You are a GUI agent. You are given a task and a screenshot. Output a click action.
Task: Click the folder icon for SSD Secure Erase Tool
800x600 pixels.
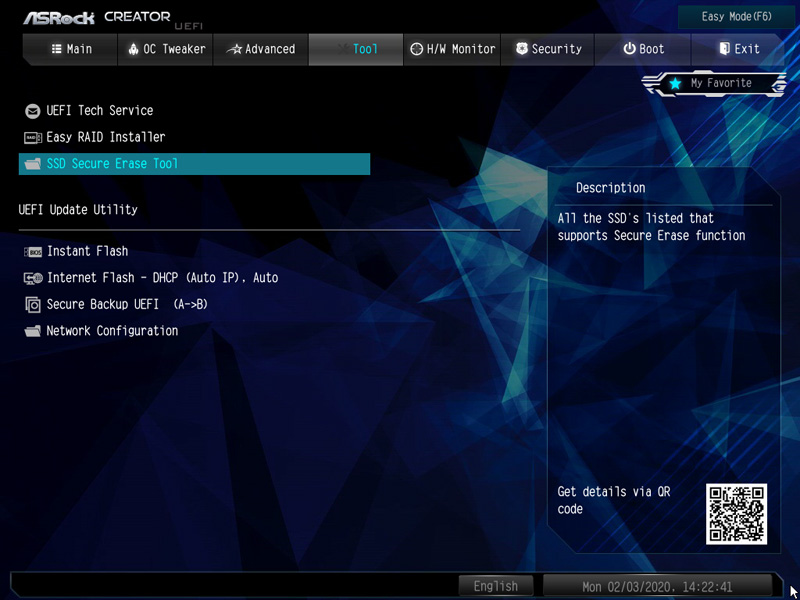point(33,164)
